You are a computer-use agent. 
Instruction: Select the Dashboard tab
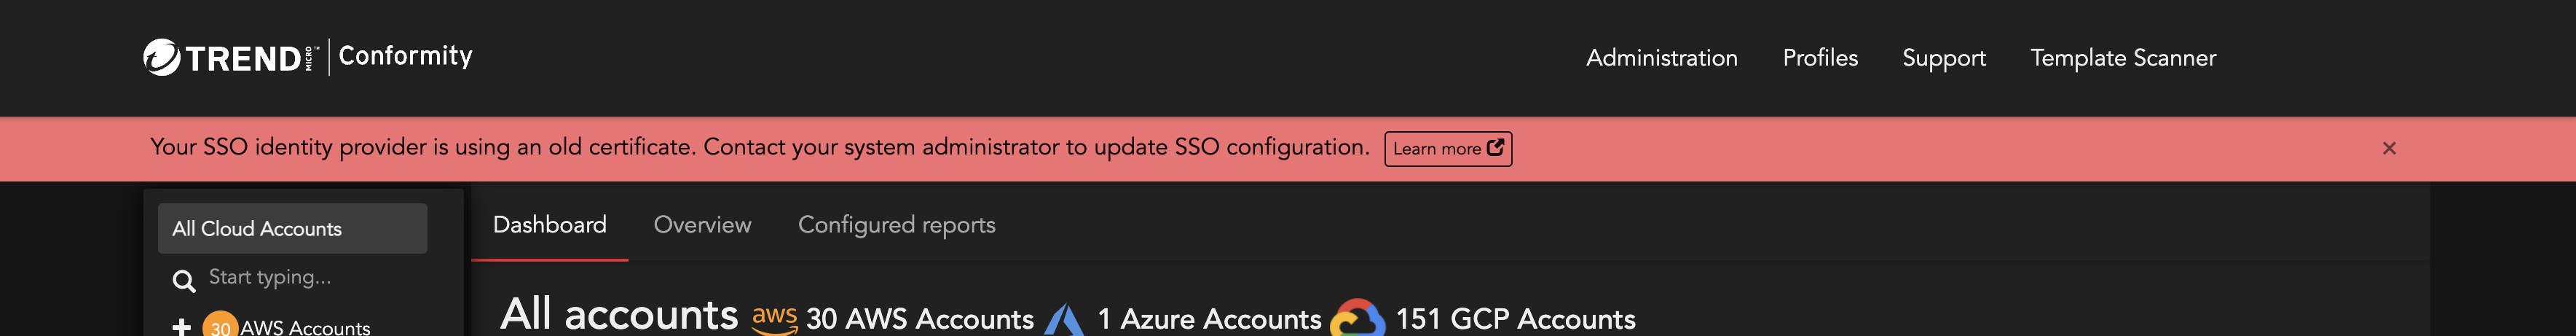click(x=549, y=225)
